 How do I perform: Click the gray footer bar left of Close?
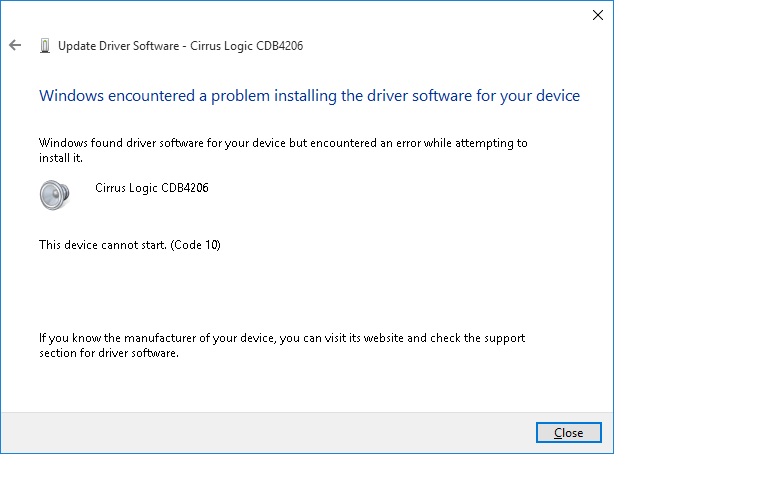click(x=268, y=432)
